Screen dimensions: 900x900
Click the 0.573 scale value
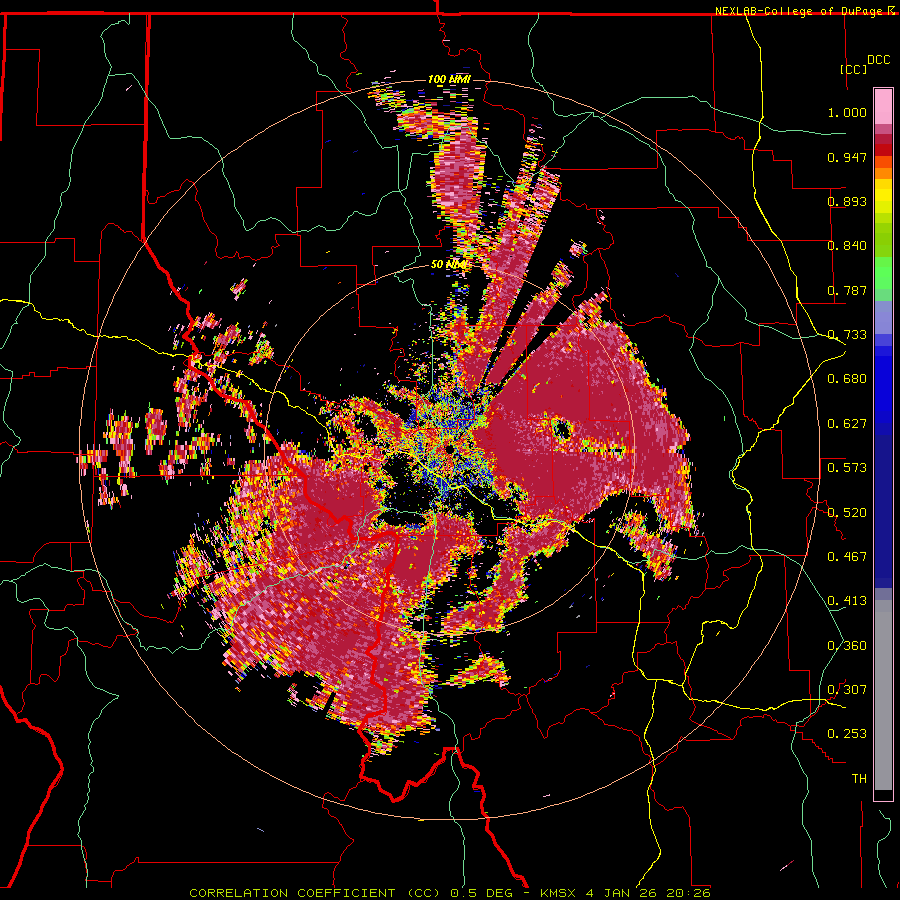point(847,467)
